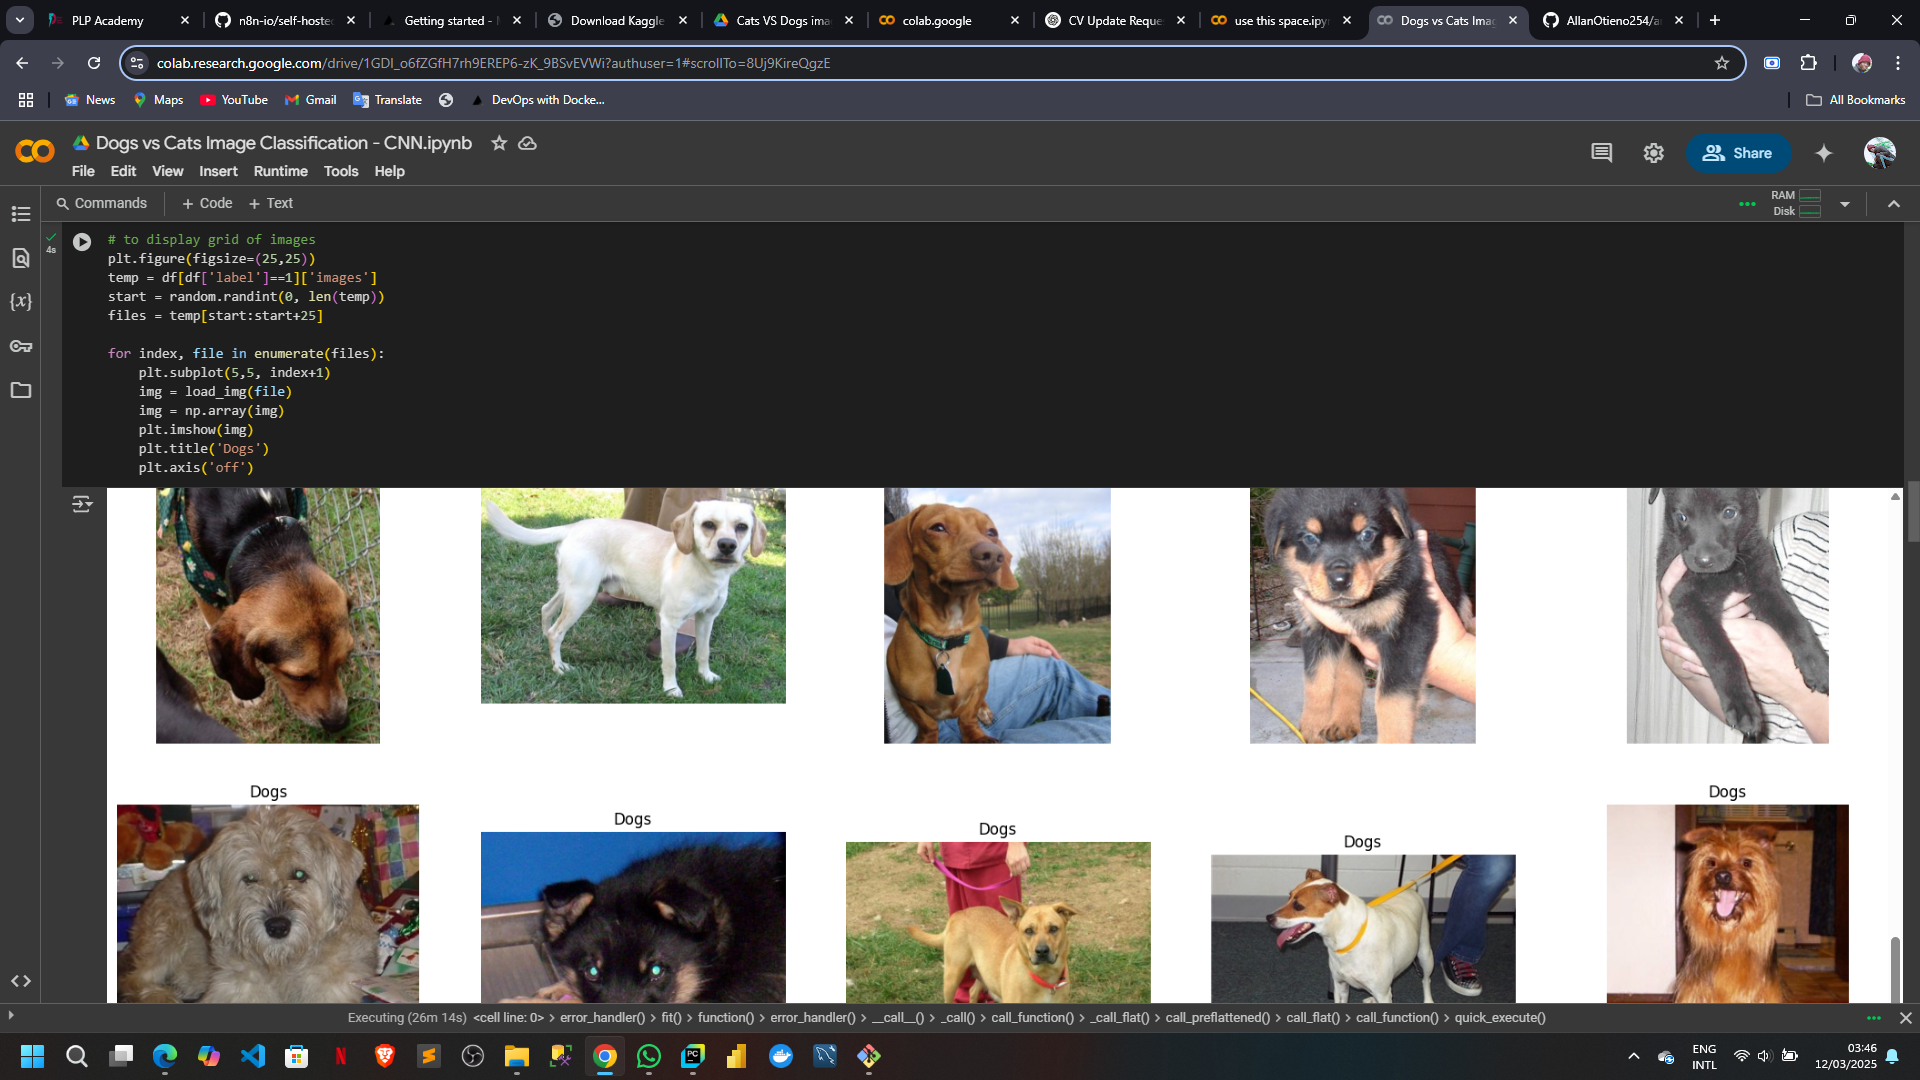Expand the bottom terminal panel arrow
The image size is (1920, 1080).
point(11,1016)
